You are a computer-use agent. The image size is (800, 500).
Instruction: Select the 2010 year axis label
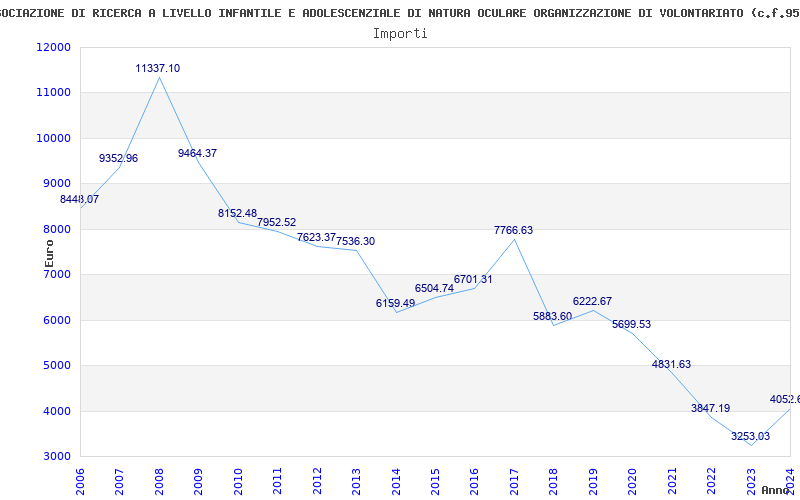click(x=238, y=481)
